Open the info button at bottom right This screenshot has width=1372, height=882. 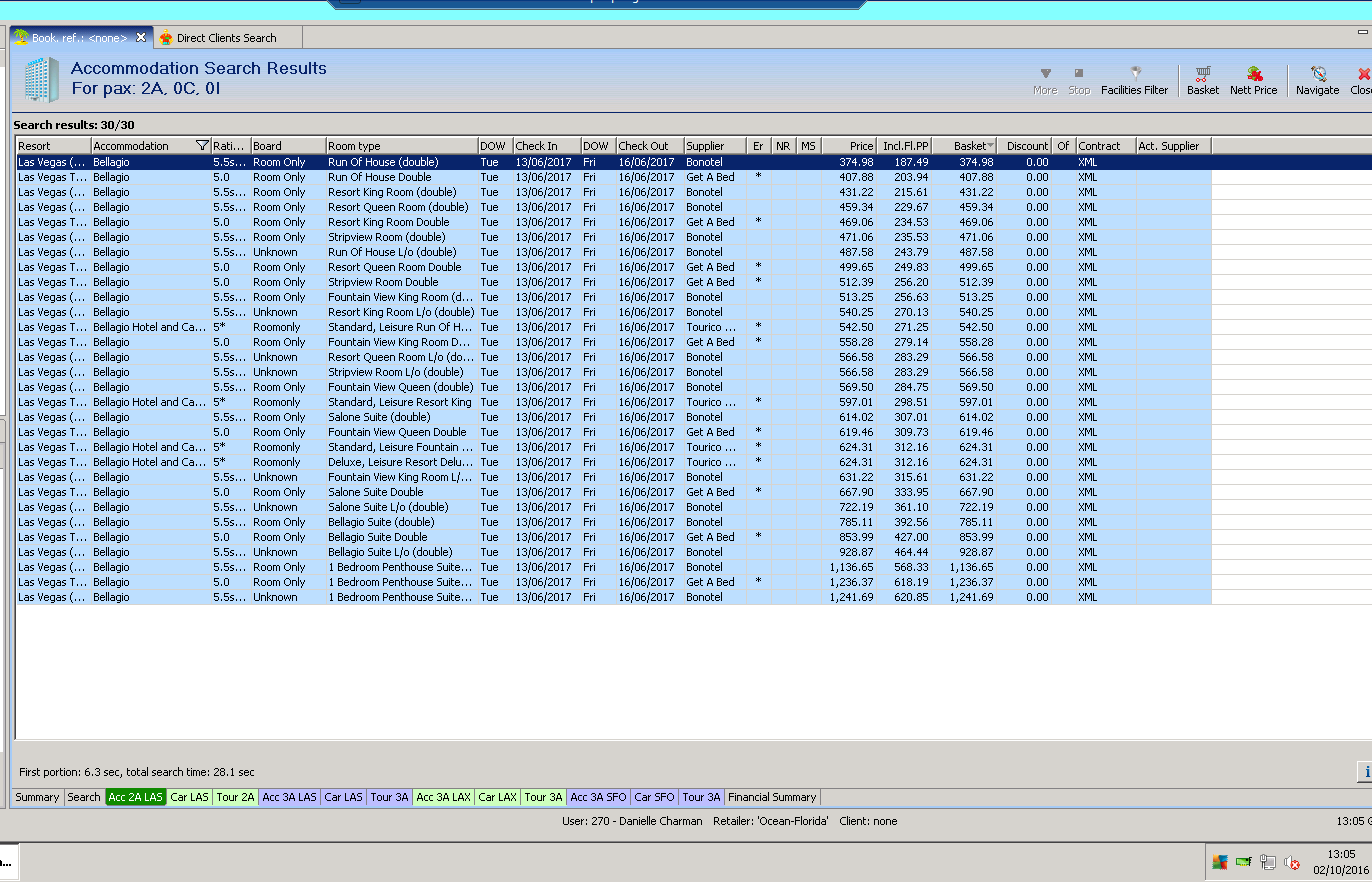(x=1364, y=771)
